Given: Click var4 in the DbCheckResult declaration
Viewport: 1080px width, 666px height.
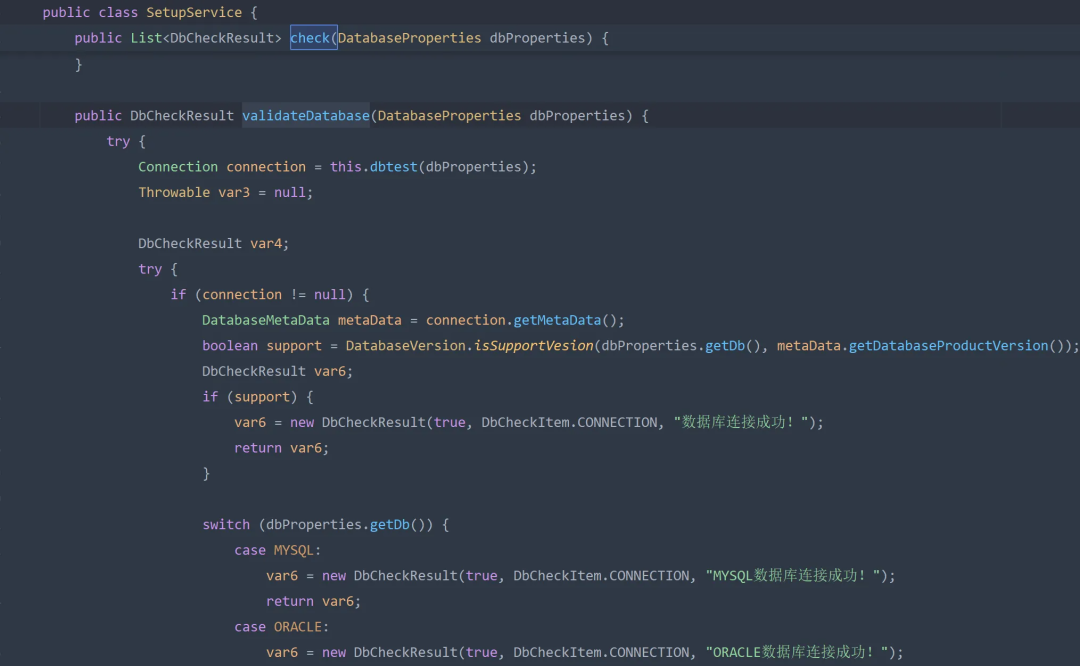Looking at the screenshot, I should click(266, 243).
